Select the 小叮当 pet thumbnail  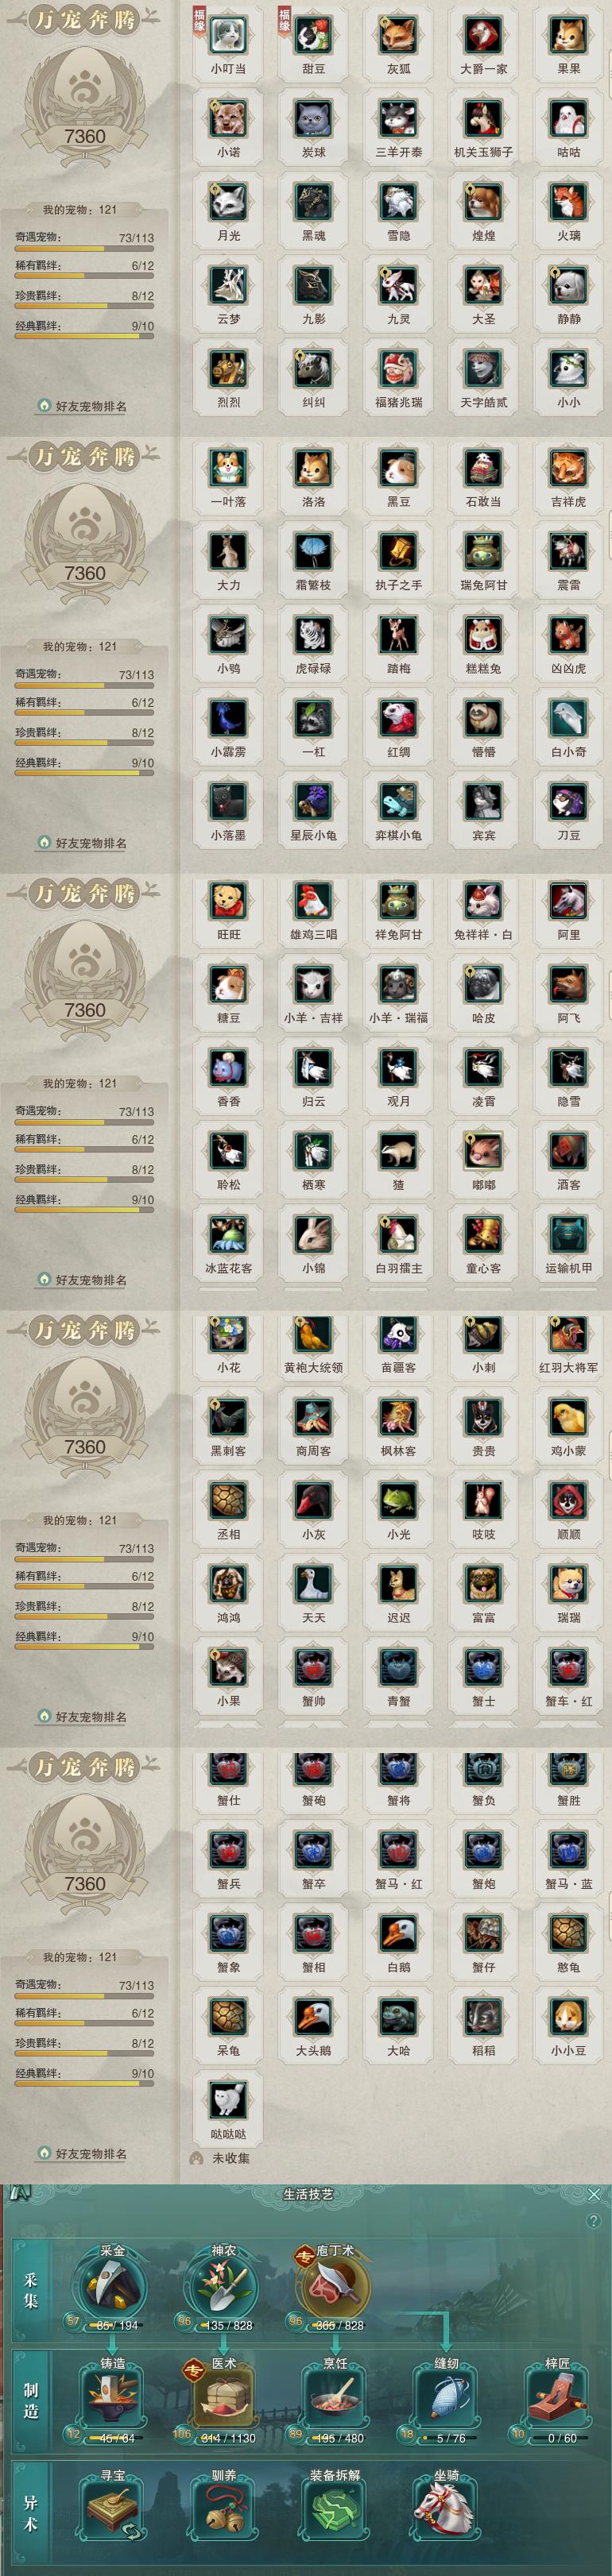click(228, 35)
